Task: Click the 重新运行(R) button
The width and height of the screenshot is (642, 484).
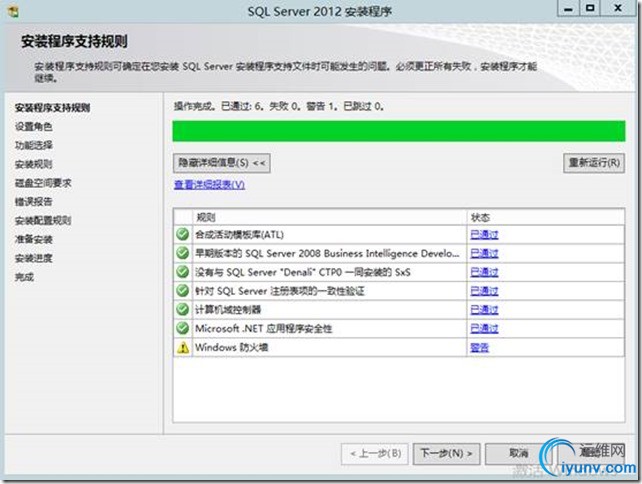Action: (x=594, y=163)
